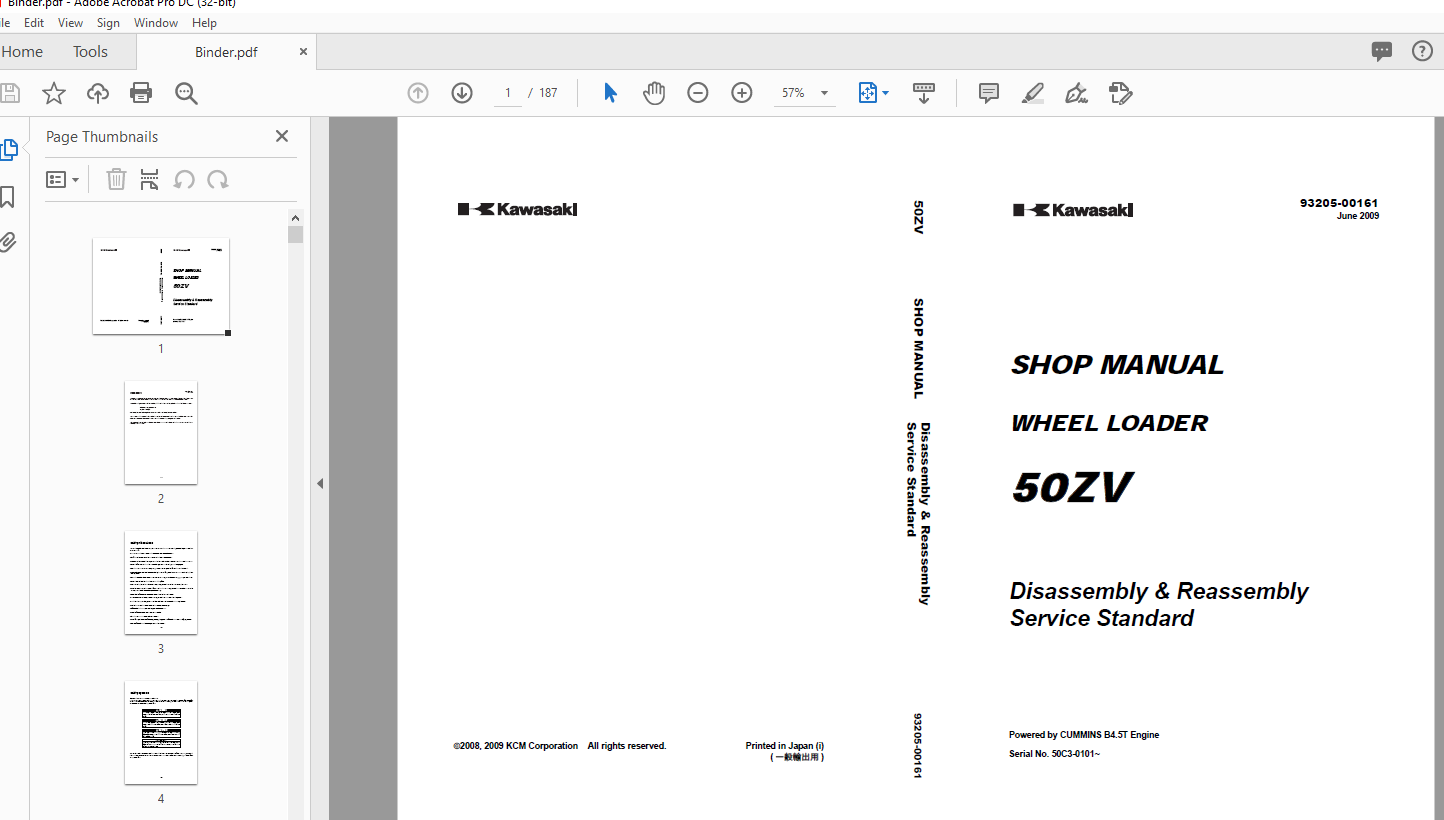The height and width of the screenshot is (820, 1444).
Task: Open the chat notifications bubble icon
Action: [1382, 51]
